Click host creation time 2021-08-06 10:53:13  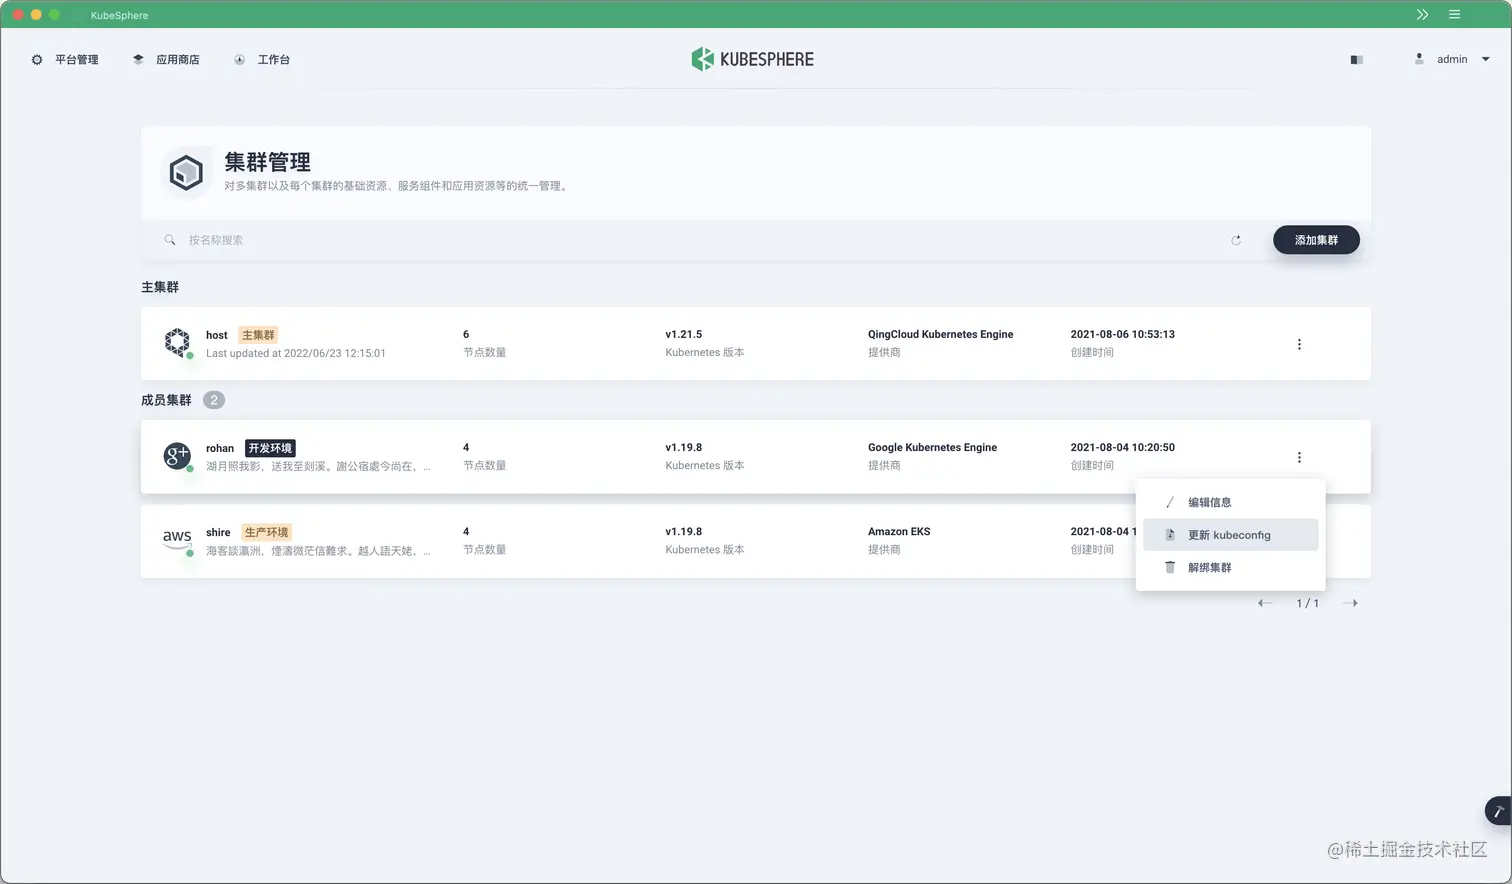pos(1122,334)
